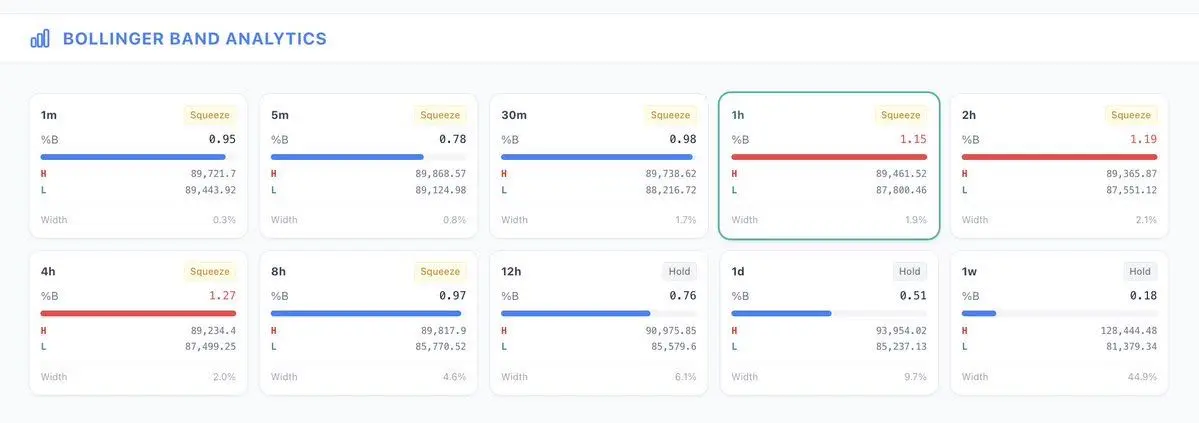Click the Squeeze badge on 4h card

pyautogui.click(x=210, y=272)
